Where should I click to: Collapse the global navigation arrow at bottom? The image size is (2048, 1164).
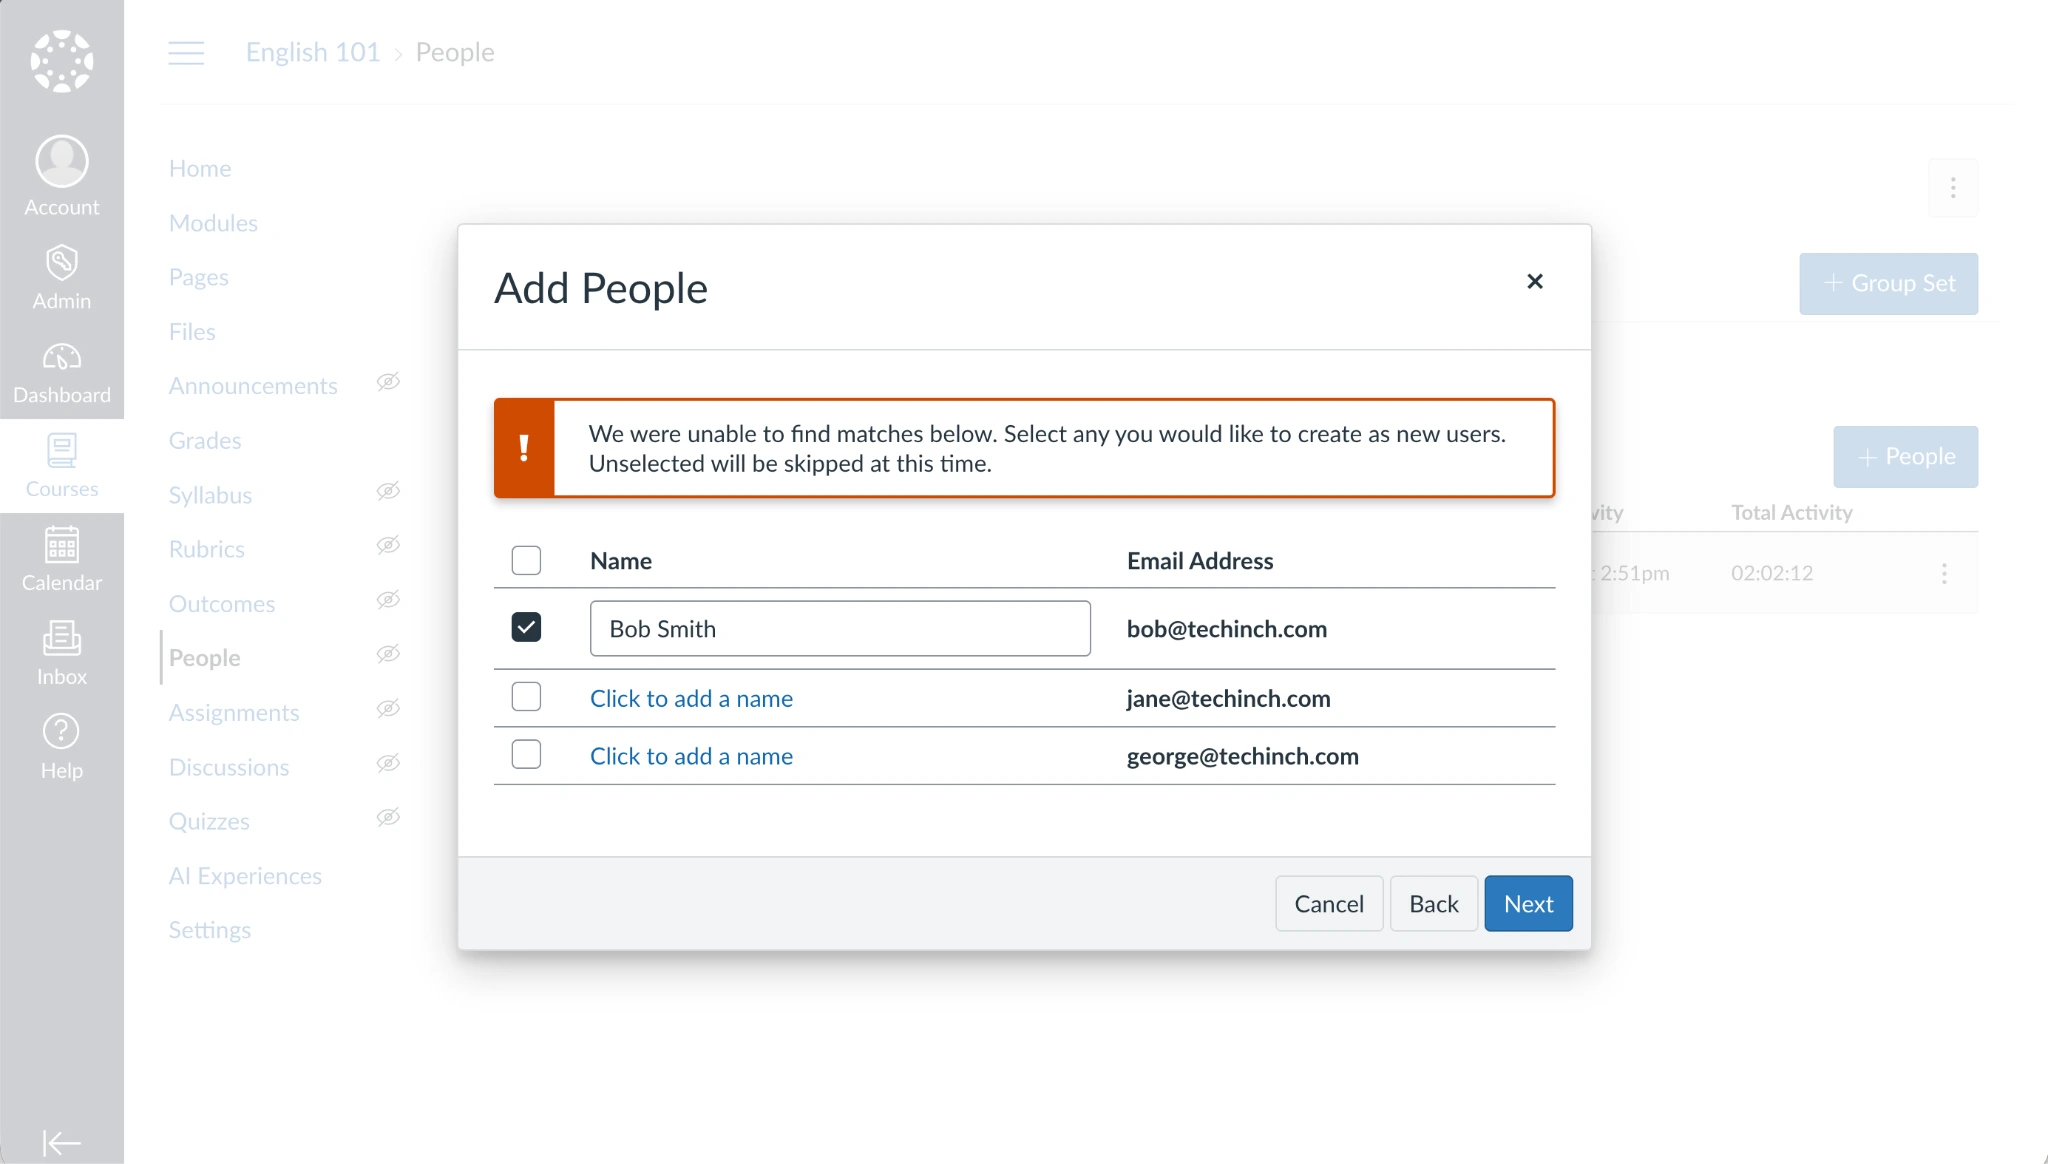point(62,1142)
